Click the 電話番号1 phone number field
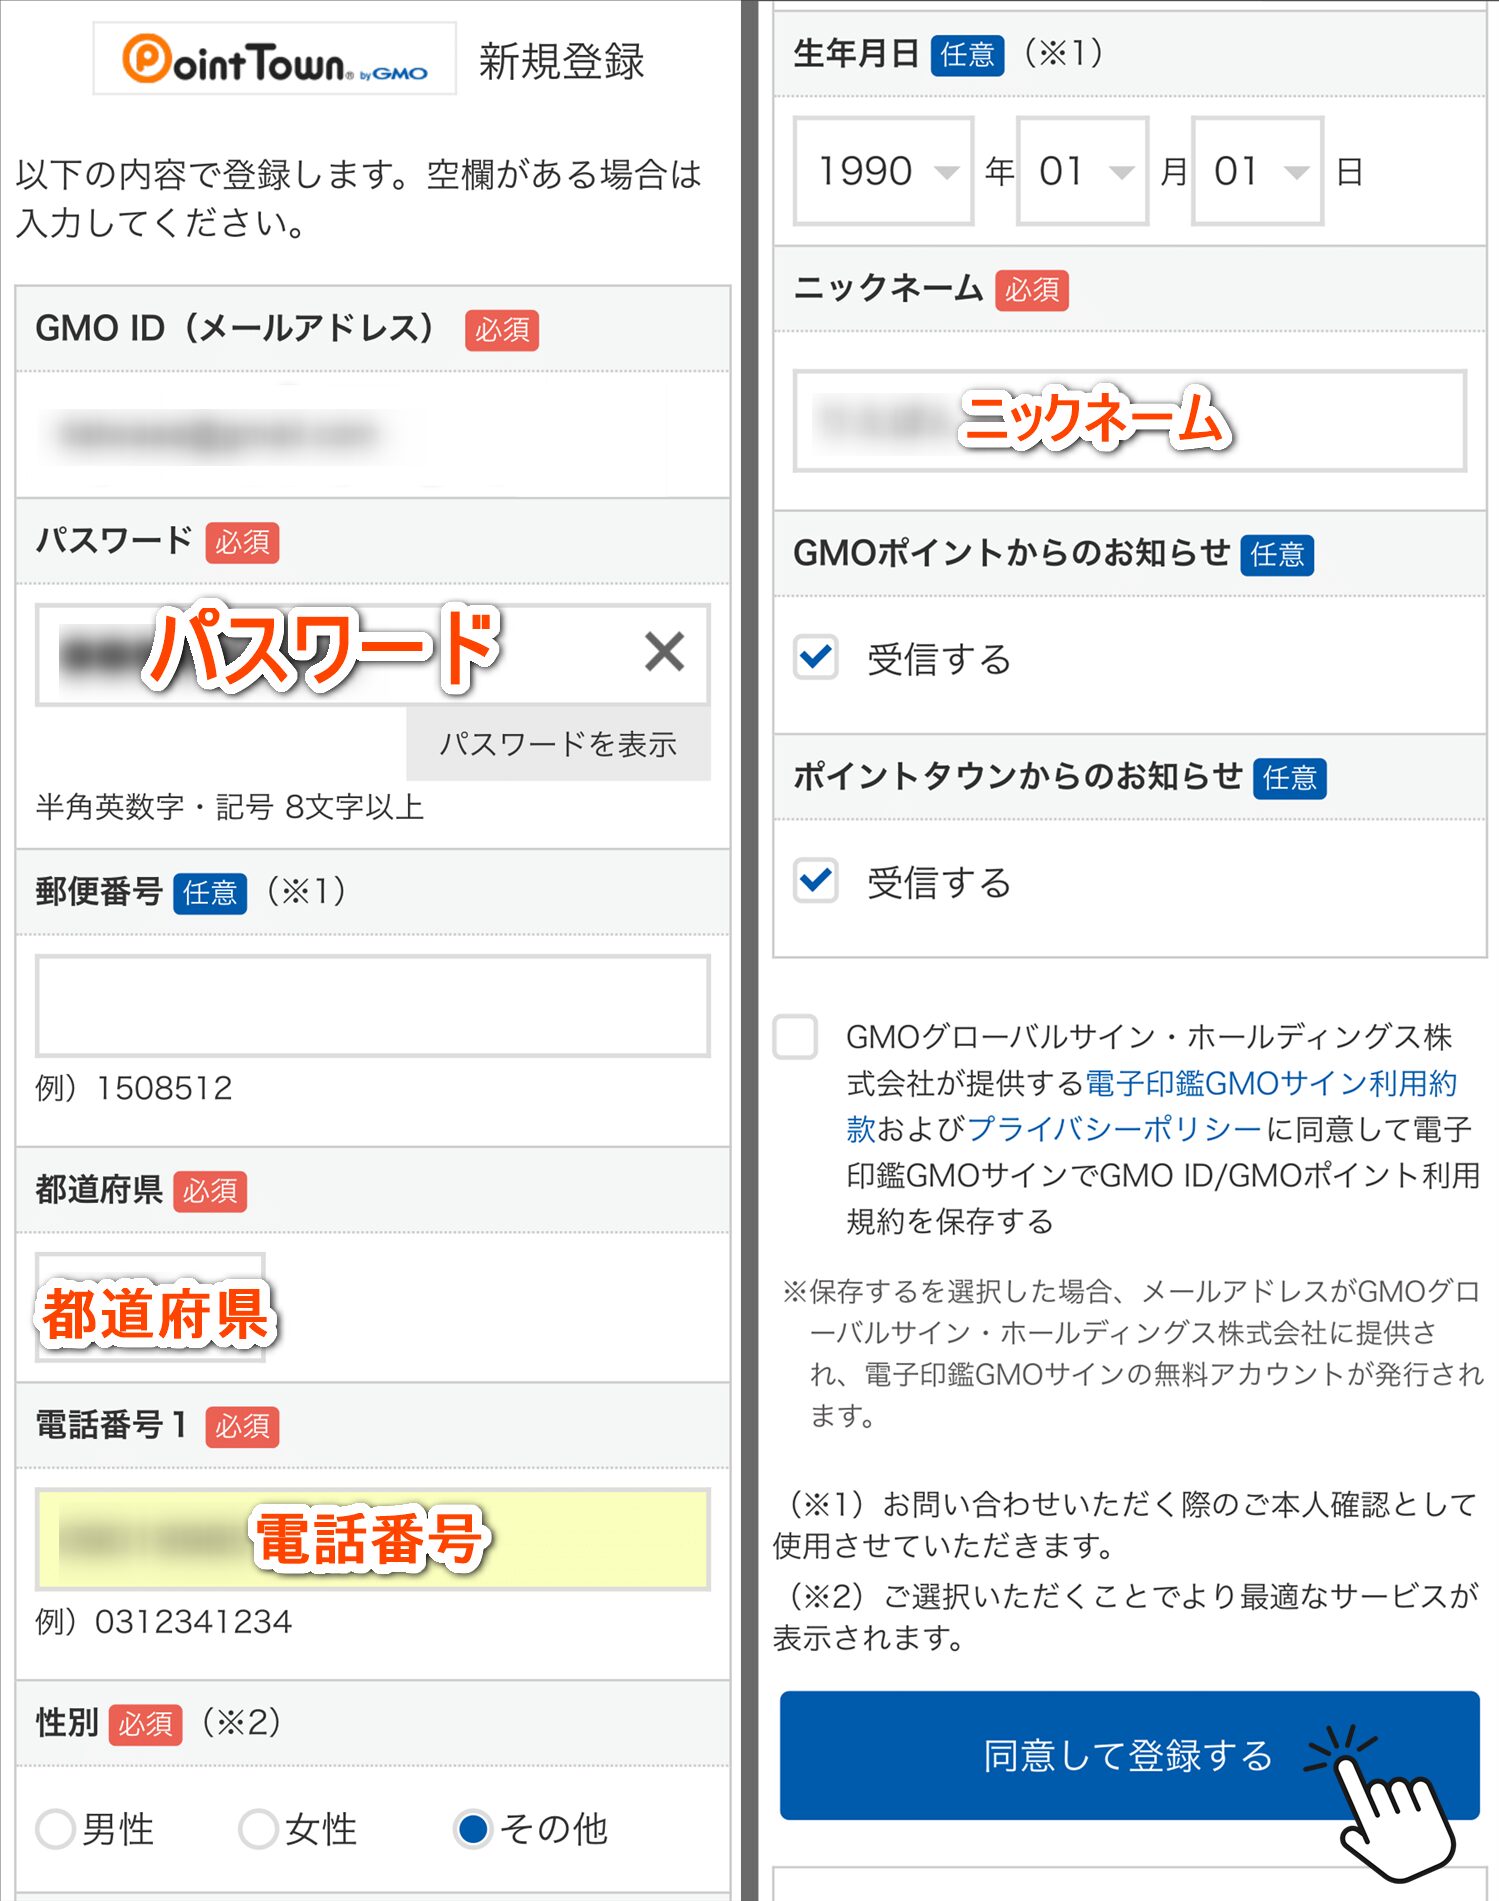The width and height of the screenshot is (1499, 1901). point(372,1539)
